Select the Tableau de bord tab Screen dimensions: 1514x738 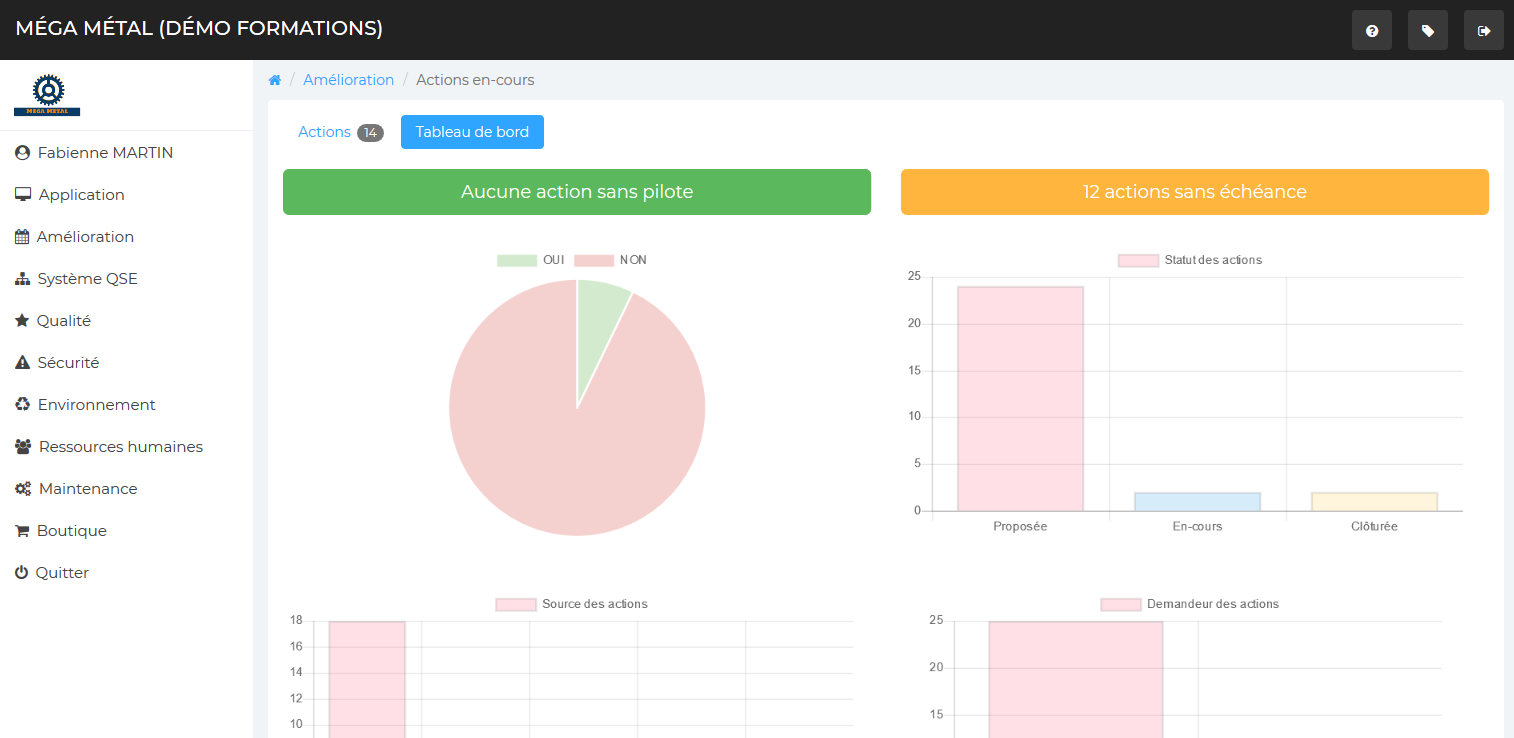coord(472,132)
